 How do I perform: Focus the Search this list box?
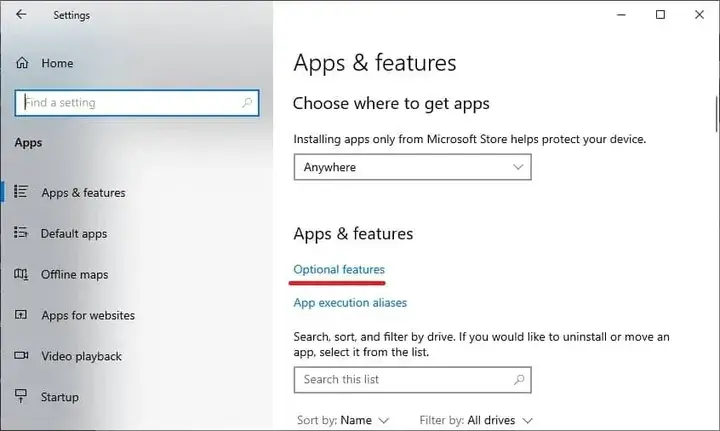tap(412, 380)
